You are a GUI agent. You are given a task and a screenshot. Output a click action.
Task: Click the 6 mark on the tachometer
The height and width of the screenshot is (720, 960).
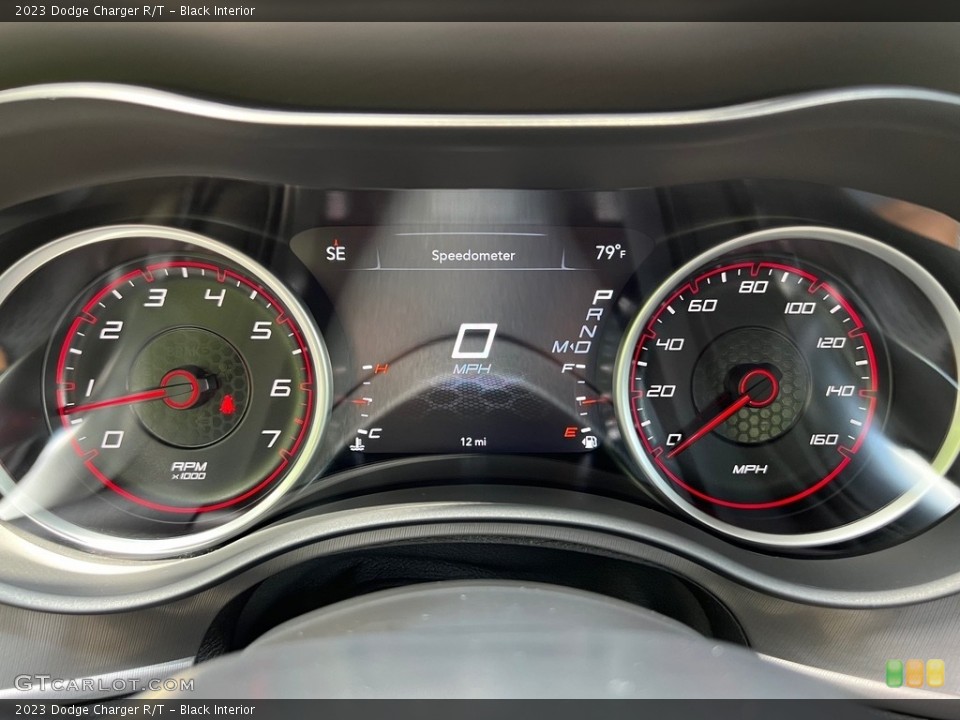(x=281, y=388)
